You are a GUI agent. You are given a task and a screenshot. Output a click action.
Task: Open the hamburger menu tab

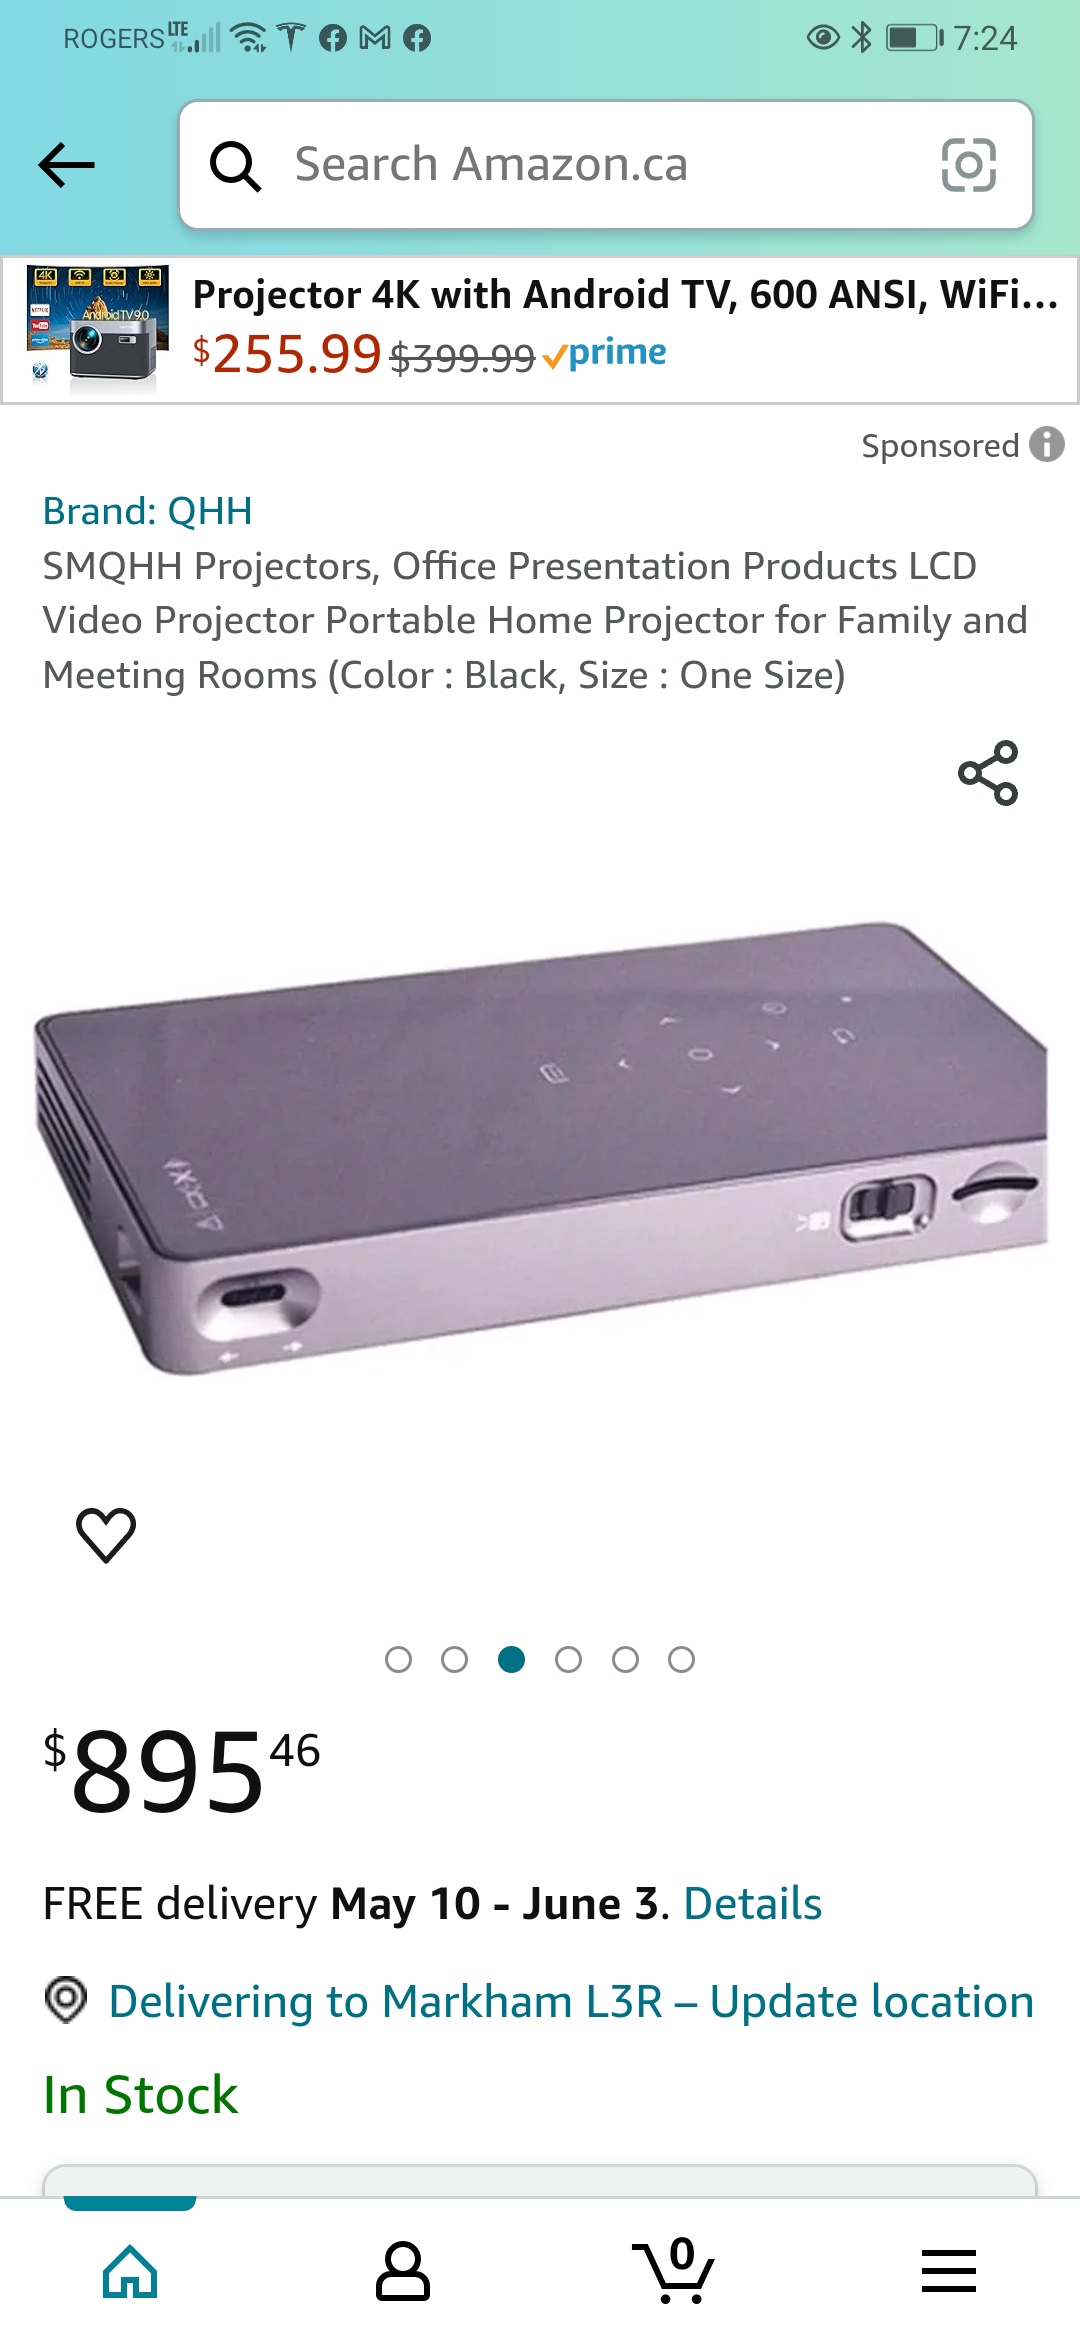coord(949,2270)
